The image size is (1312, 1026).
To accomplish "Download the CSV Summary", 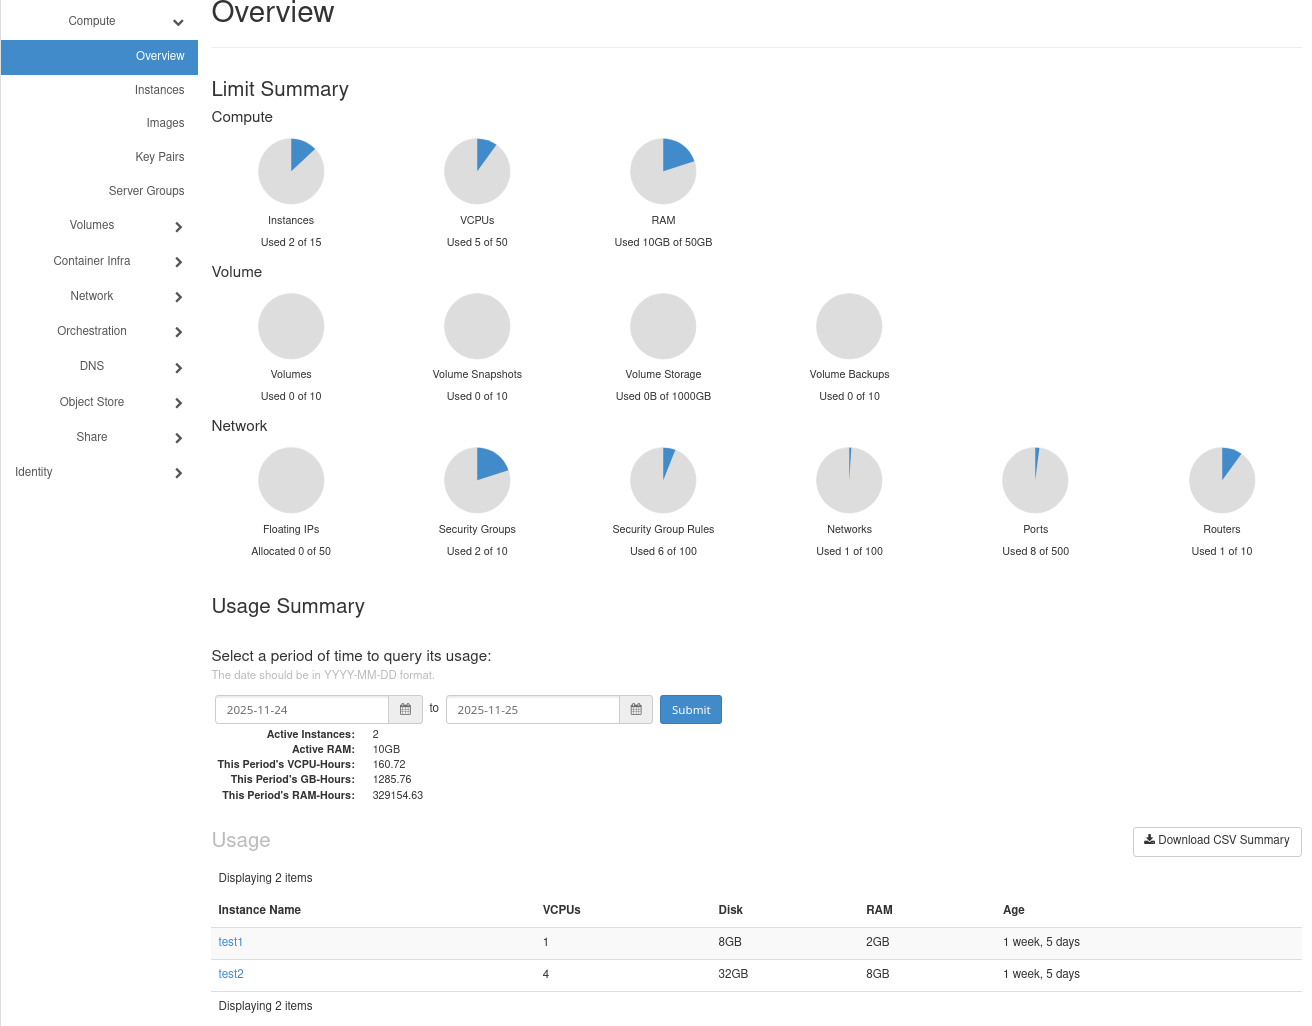I will pyautogui.click(x=1216, y=841).
